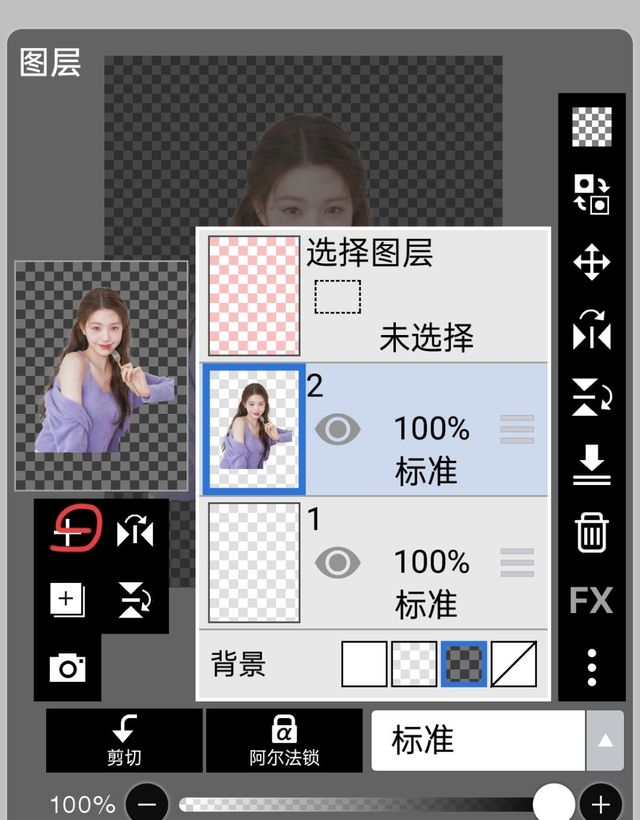The image size is (640, 820).
Task: Tap the camera icon to import photo
Action: tap(67, 667)
